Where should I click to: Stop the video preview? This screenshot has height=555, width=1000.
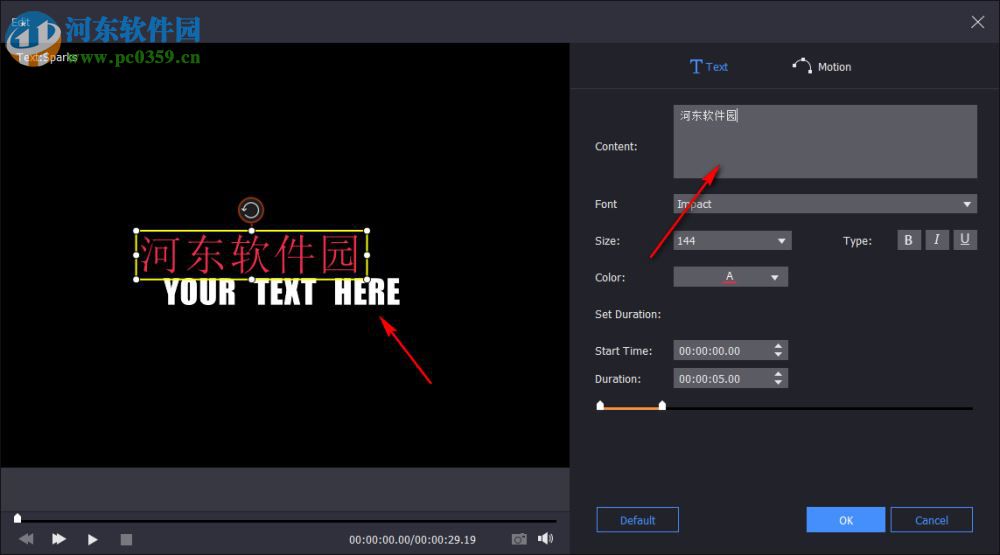[x=126, y=540]
